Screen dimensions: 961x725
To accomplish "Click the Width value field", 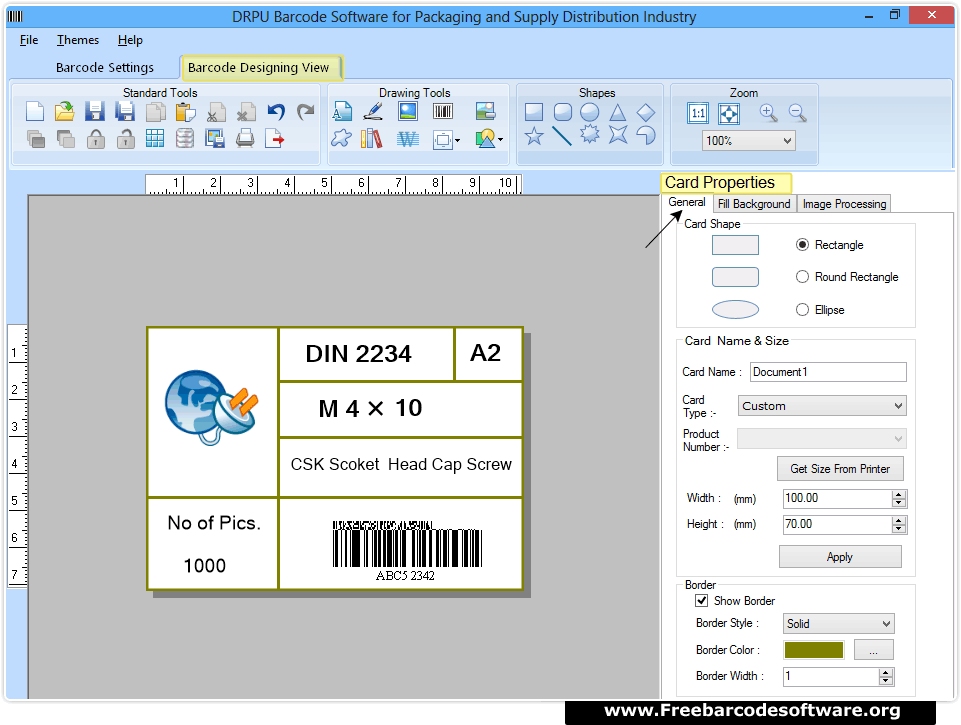I will point(837,498).
